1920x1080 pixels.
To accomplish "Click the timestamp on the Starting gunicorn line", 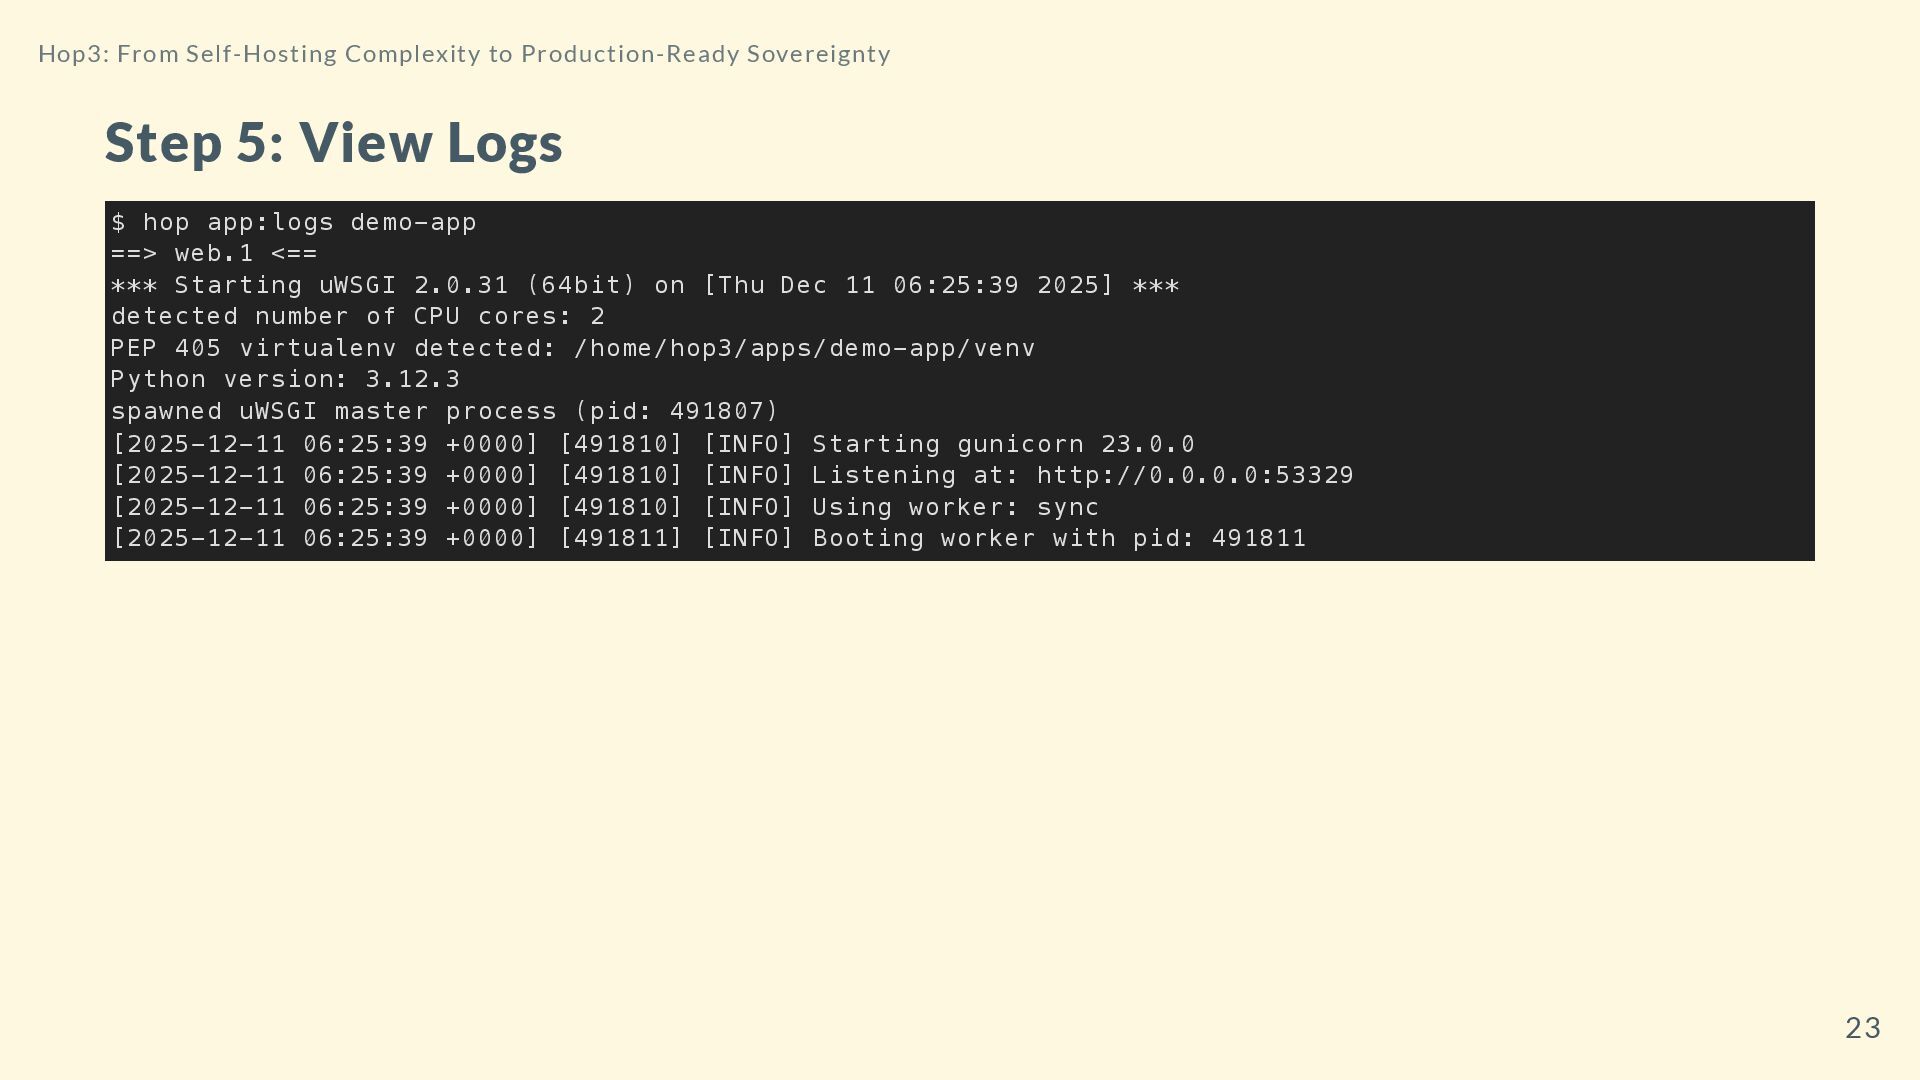I will (x=325, y=444).
